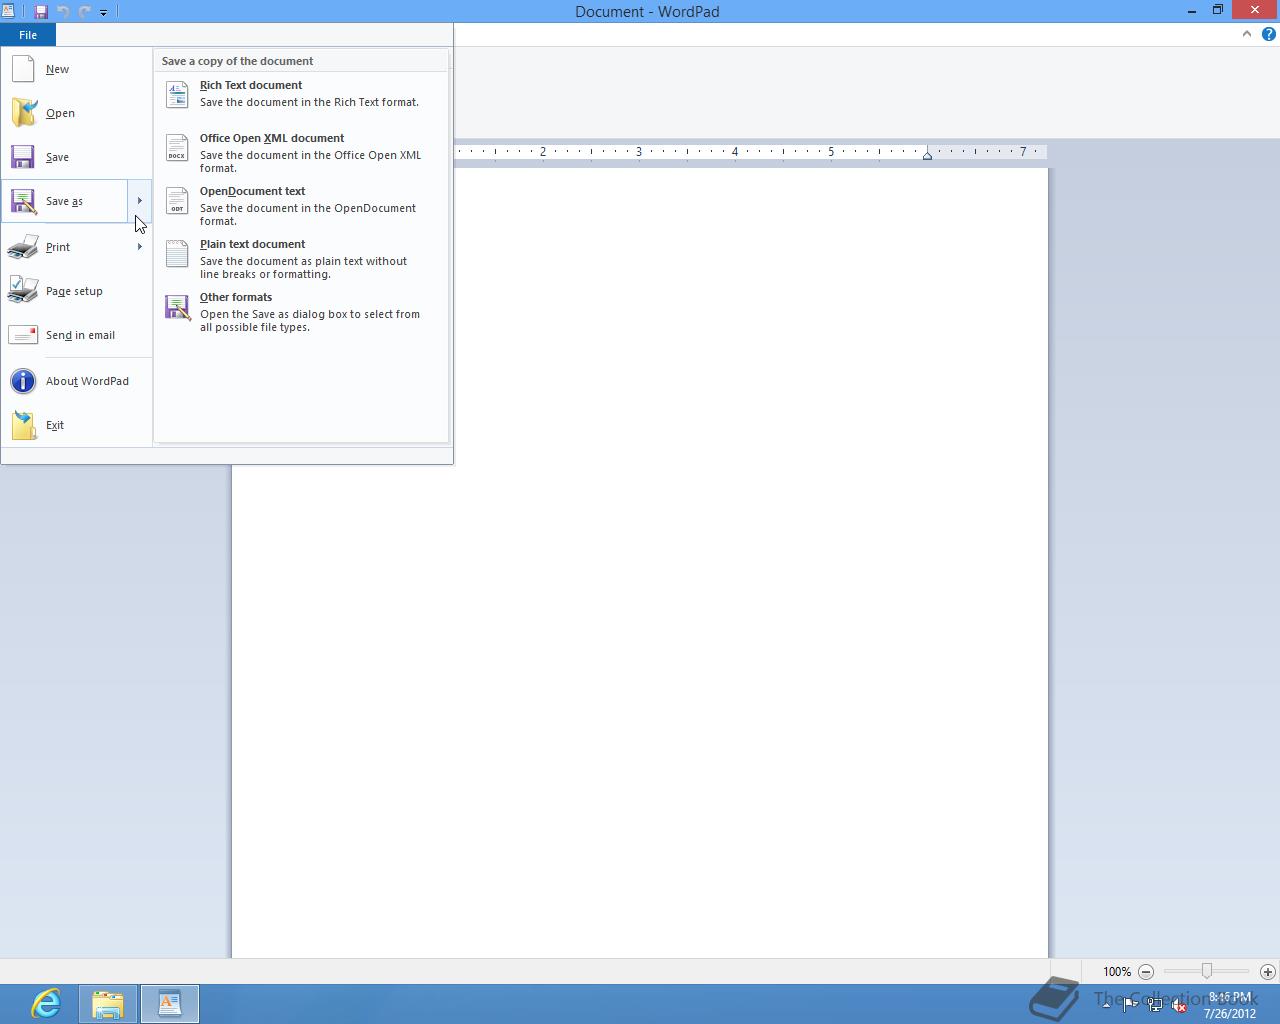Expand the Print submenu arrow
Viewport: 1280px width, 1024px height.
click(139, 247)
